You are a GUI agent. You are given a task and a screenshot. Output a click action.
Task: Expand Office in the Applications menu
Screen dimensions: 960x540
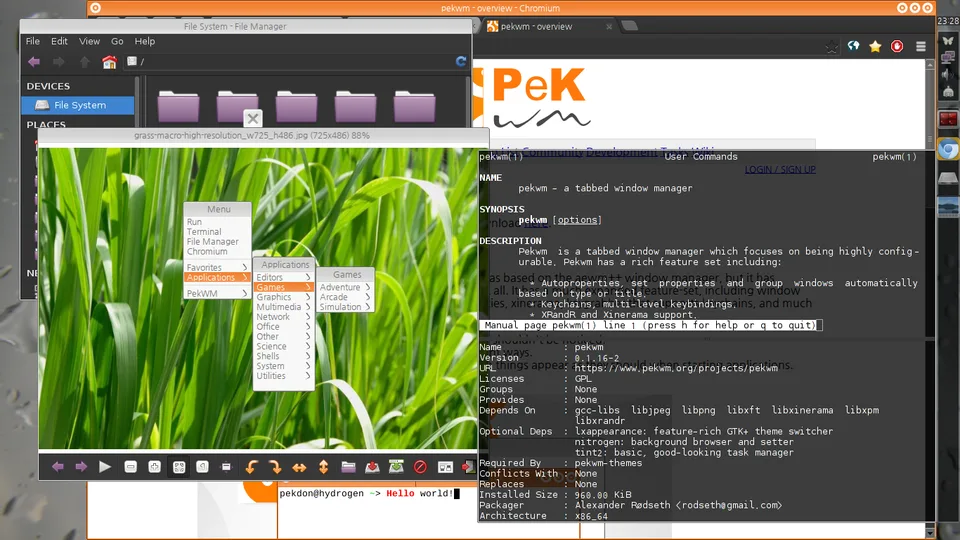pos(283,326)
